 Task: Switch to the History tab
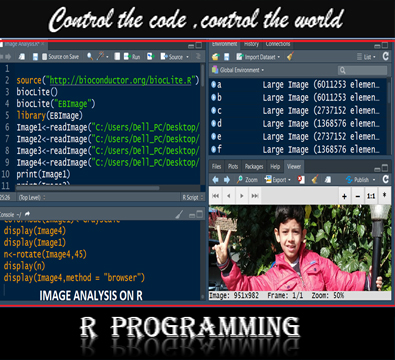coord(251,44)
